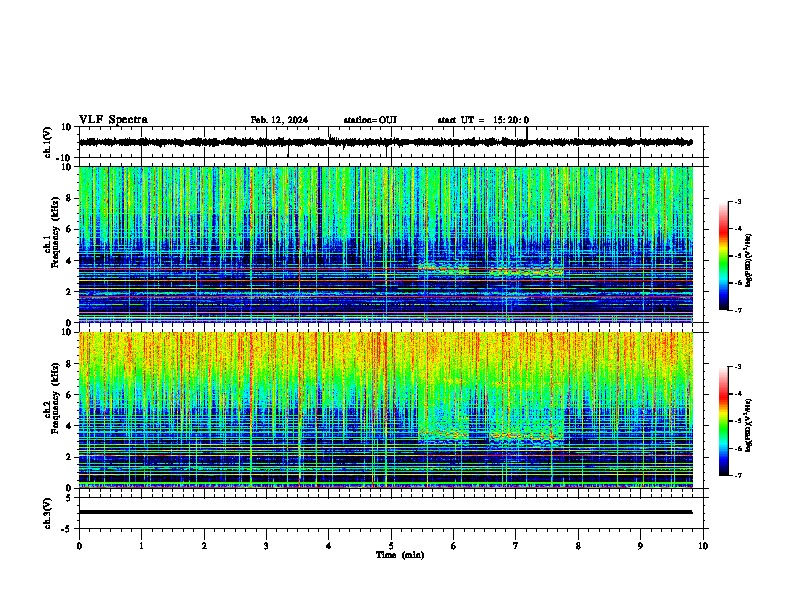Click the "station=OUI" header label
The image size is (792, 612).
click(370, 120)
